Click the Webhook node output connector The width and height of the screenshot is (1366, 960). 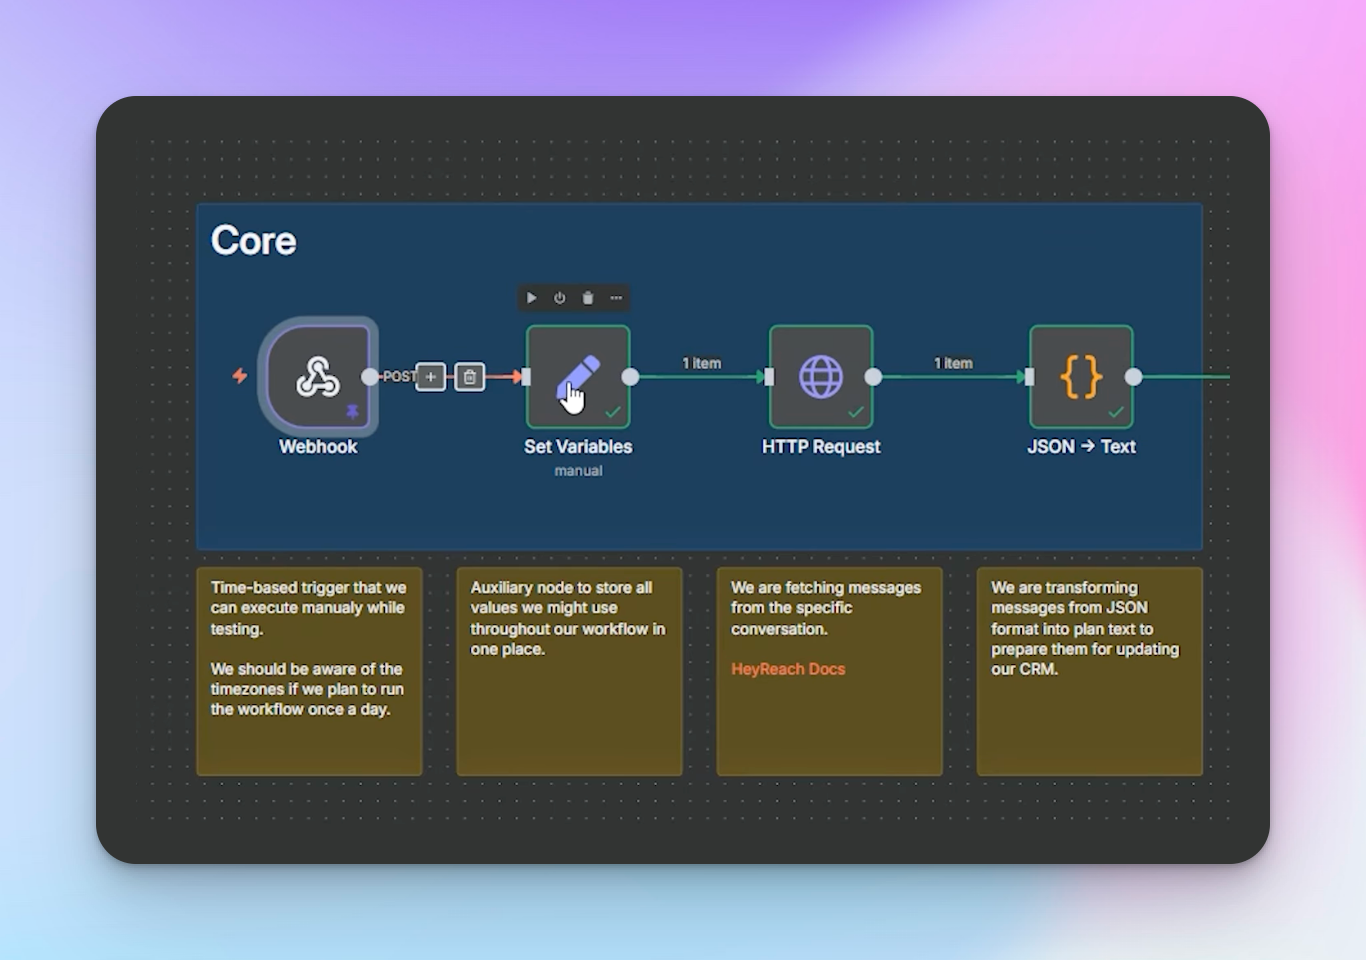[x=370, y=377]
